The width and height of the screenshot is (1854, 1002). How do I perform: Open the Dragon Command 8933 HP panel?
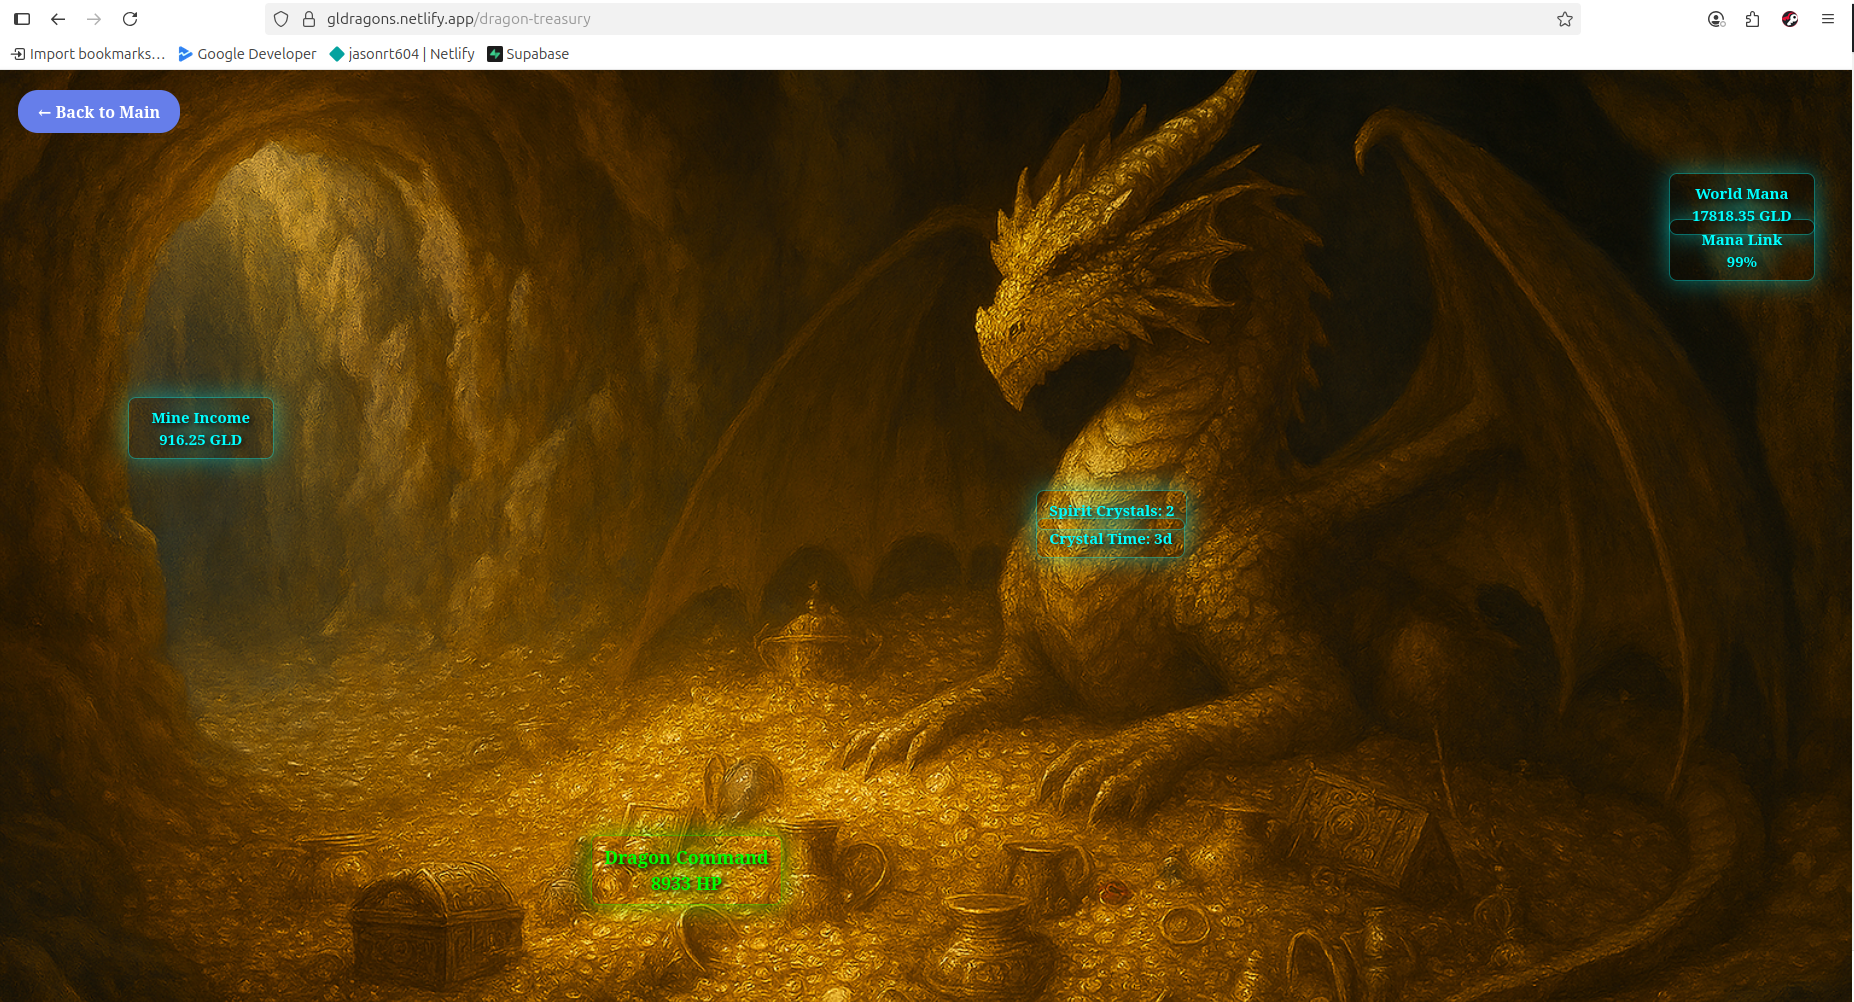pos(686,870)
